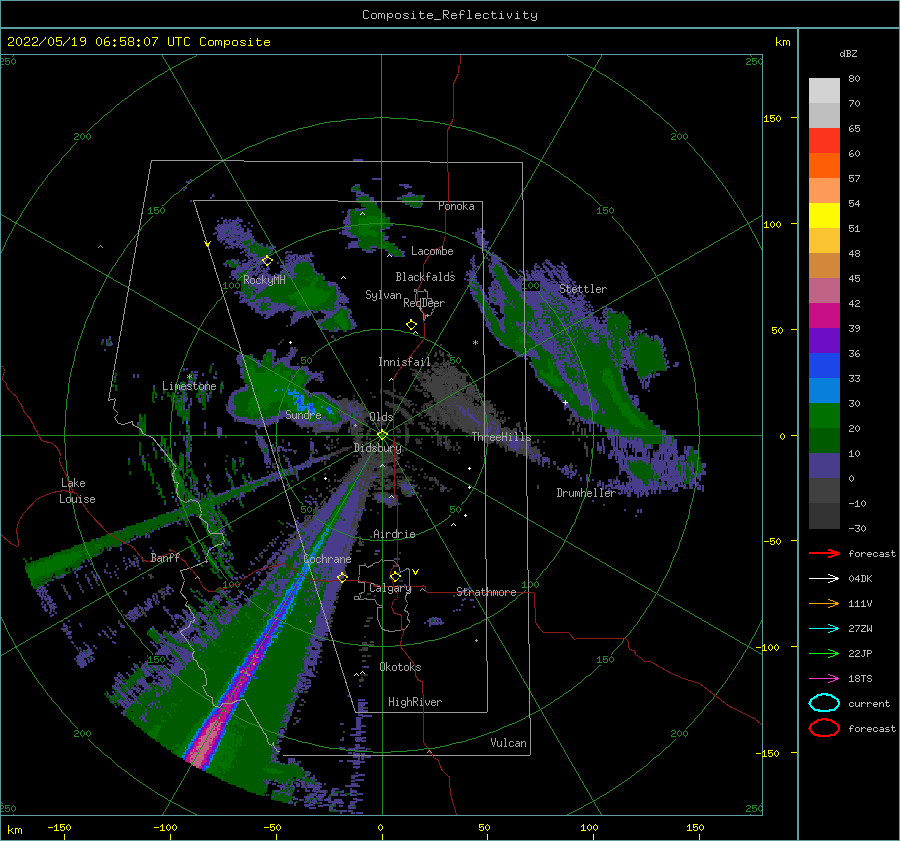
Task: Click the Vulcan city label
Action: [x=509, y=743]
